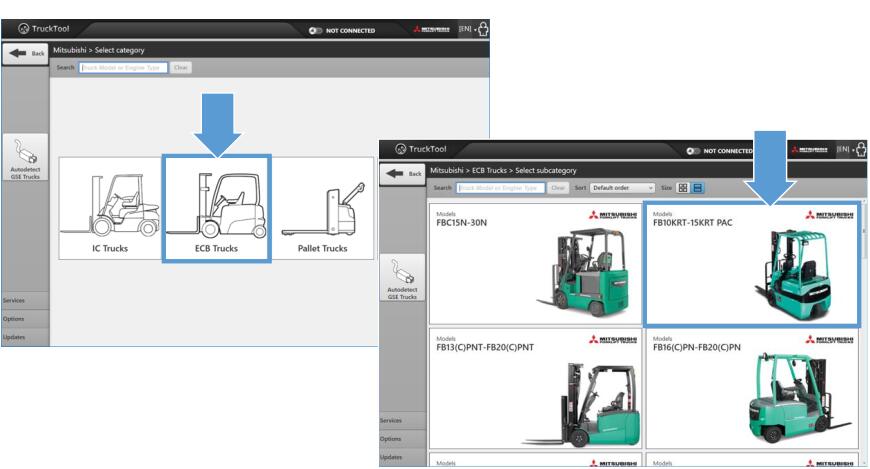Select the FBC15N-30N model card

pyautogui.click(x=535, y=264)
